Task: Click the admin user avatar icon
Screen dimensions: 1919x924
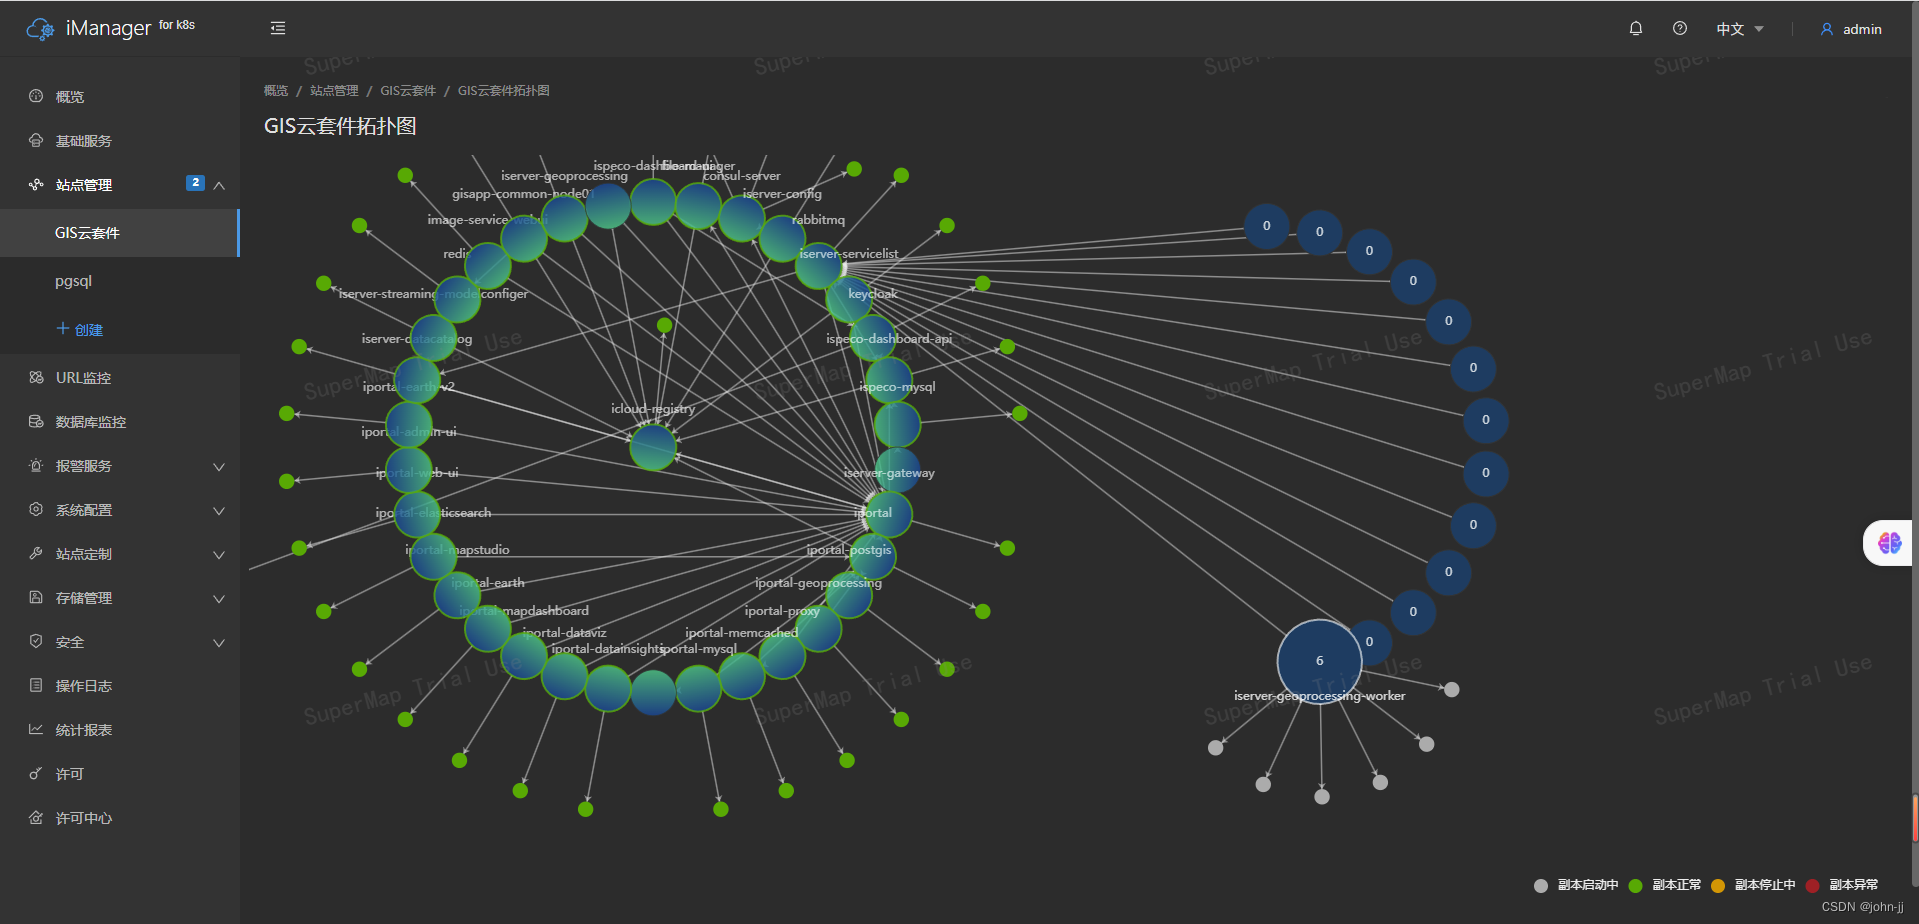Action: pos(1827,29)
